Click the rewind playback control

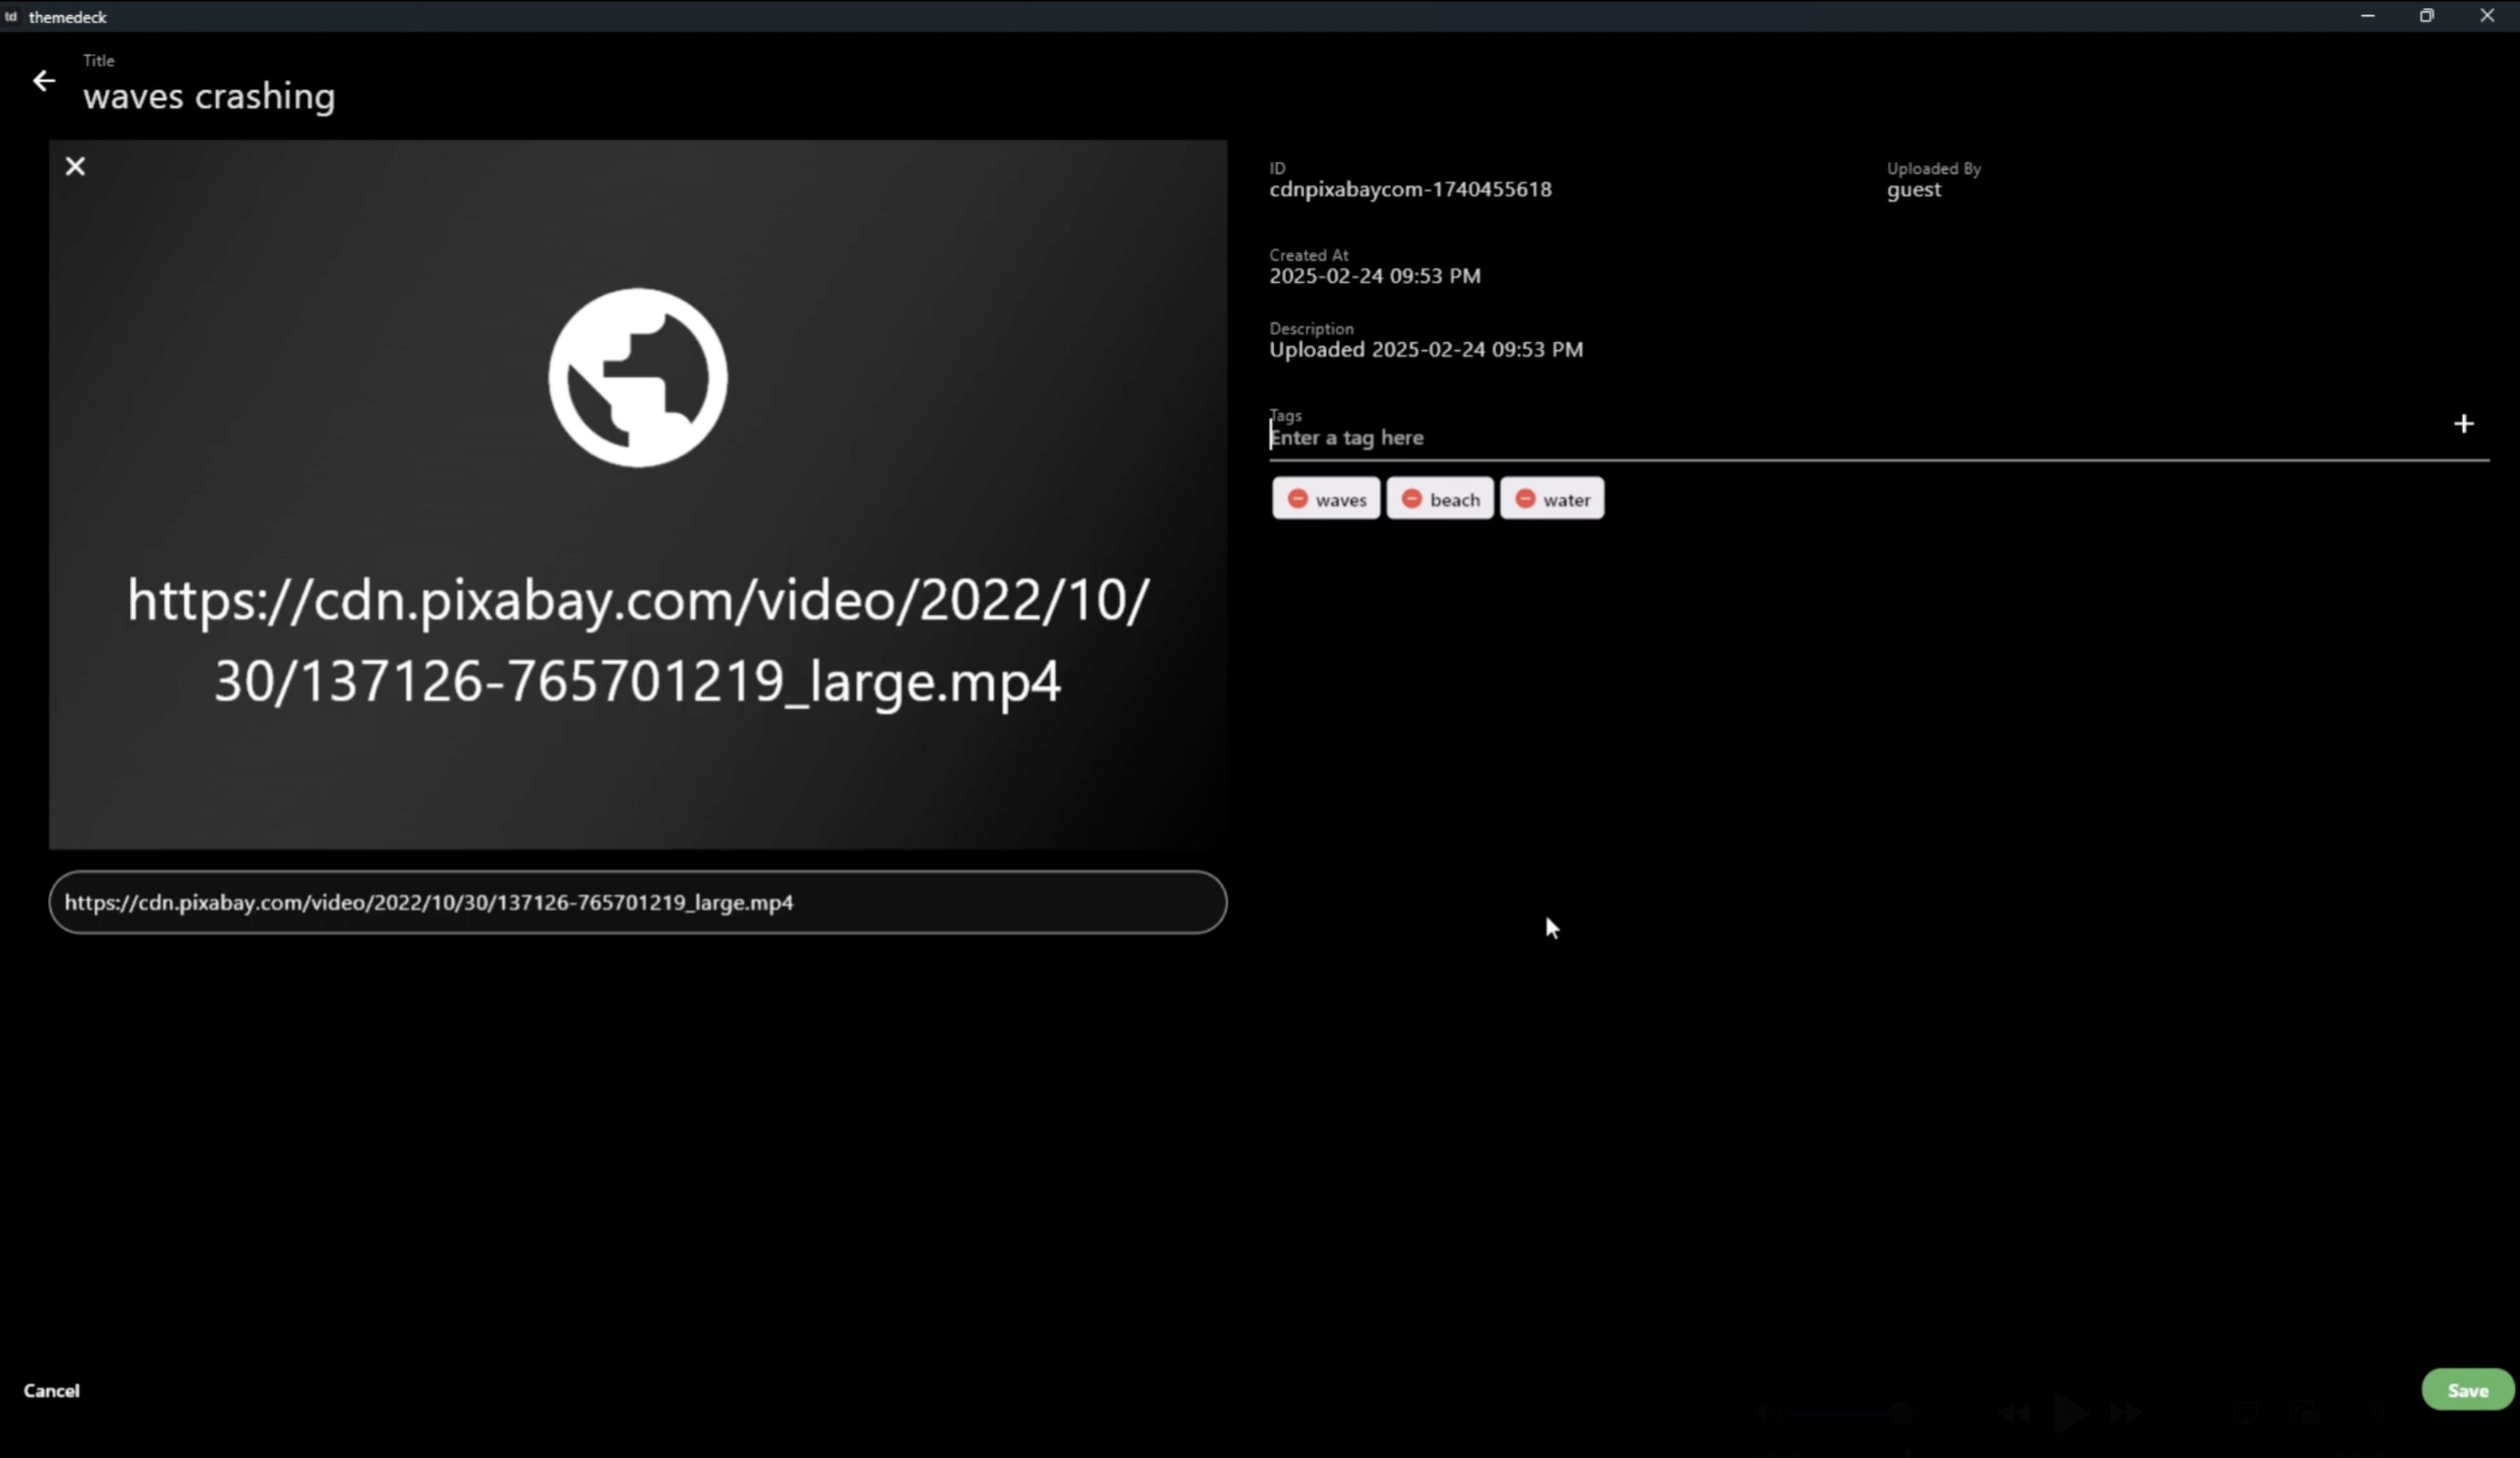pyautogui.click(x=2014, y=1412)
